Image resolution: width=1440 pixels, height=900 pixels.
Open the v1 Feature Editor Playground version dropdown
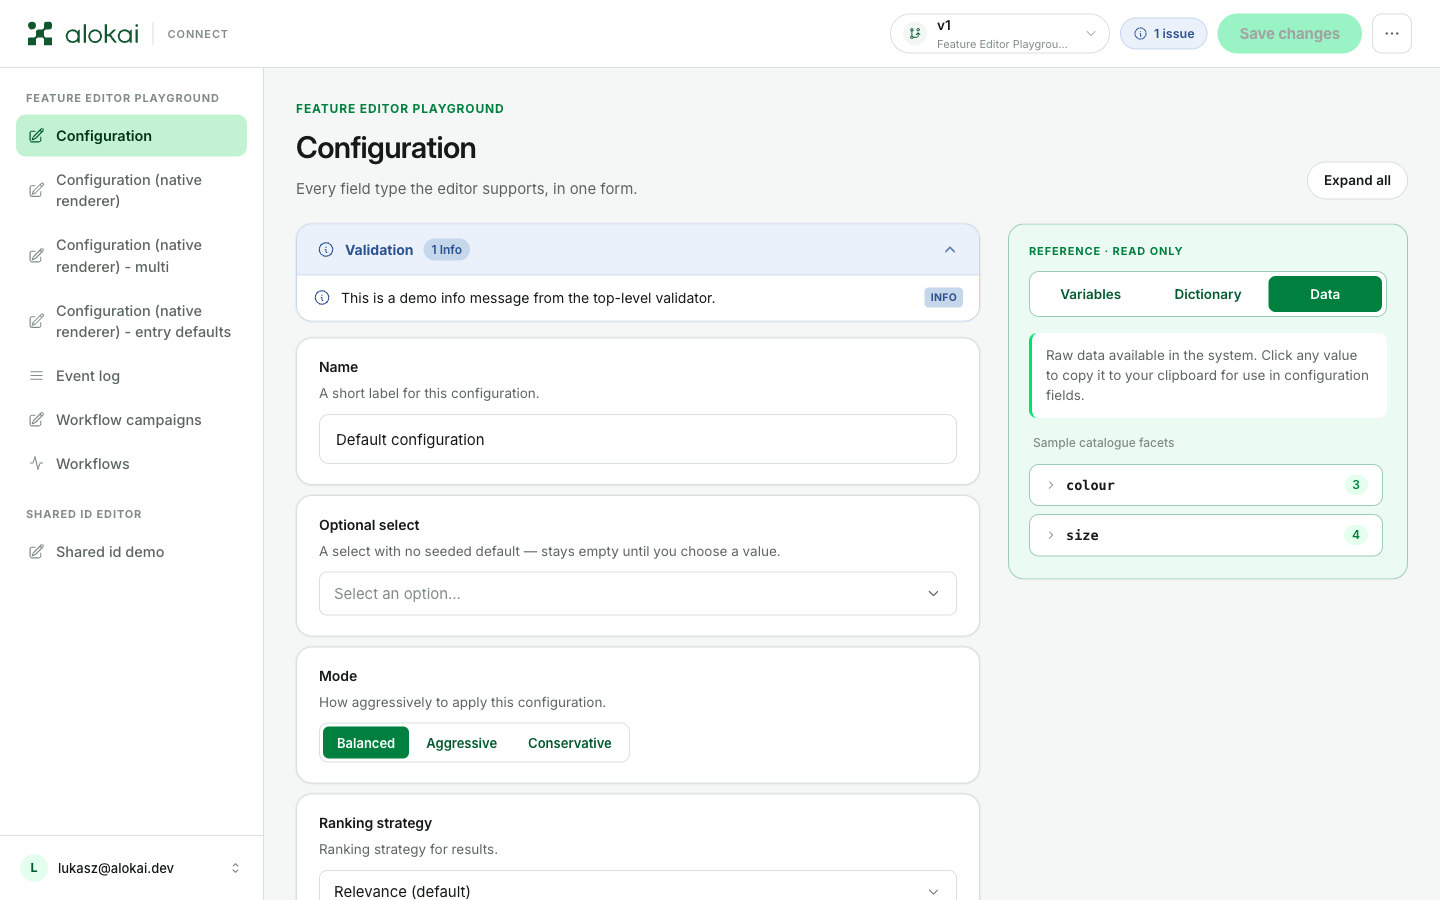pyautogui.click(x=1000, y=34)
